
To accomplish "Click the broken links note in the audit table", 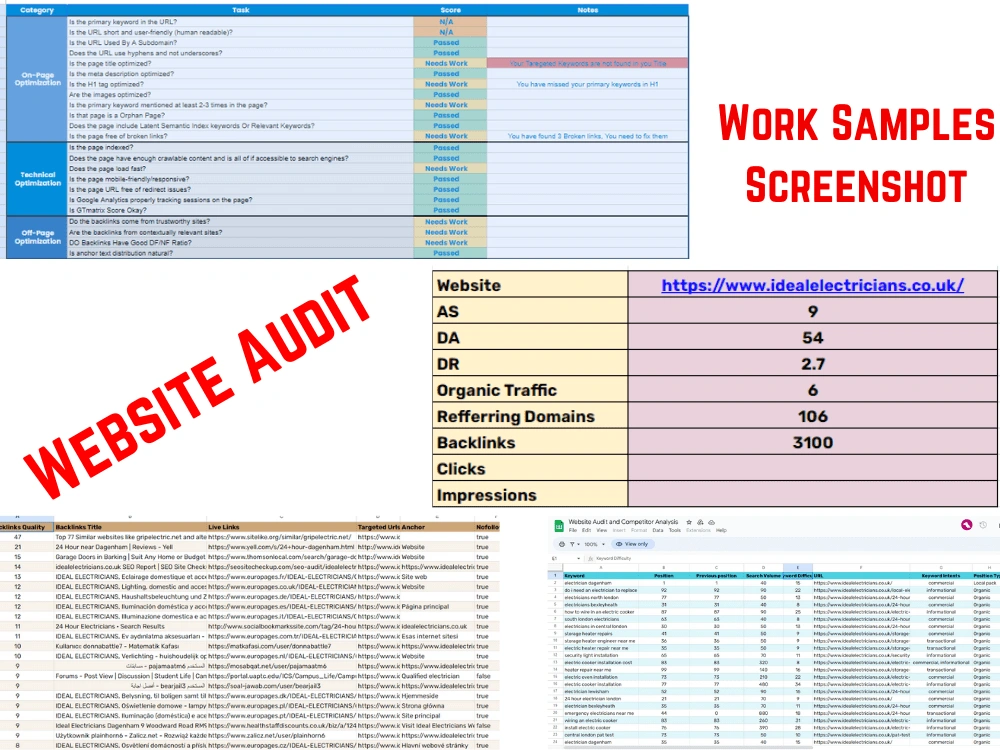I will (x=588, y=136).
